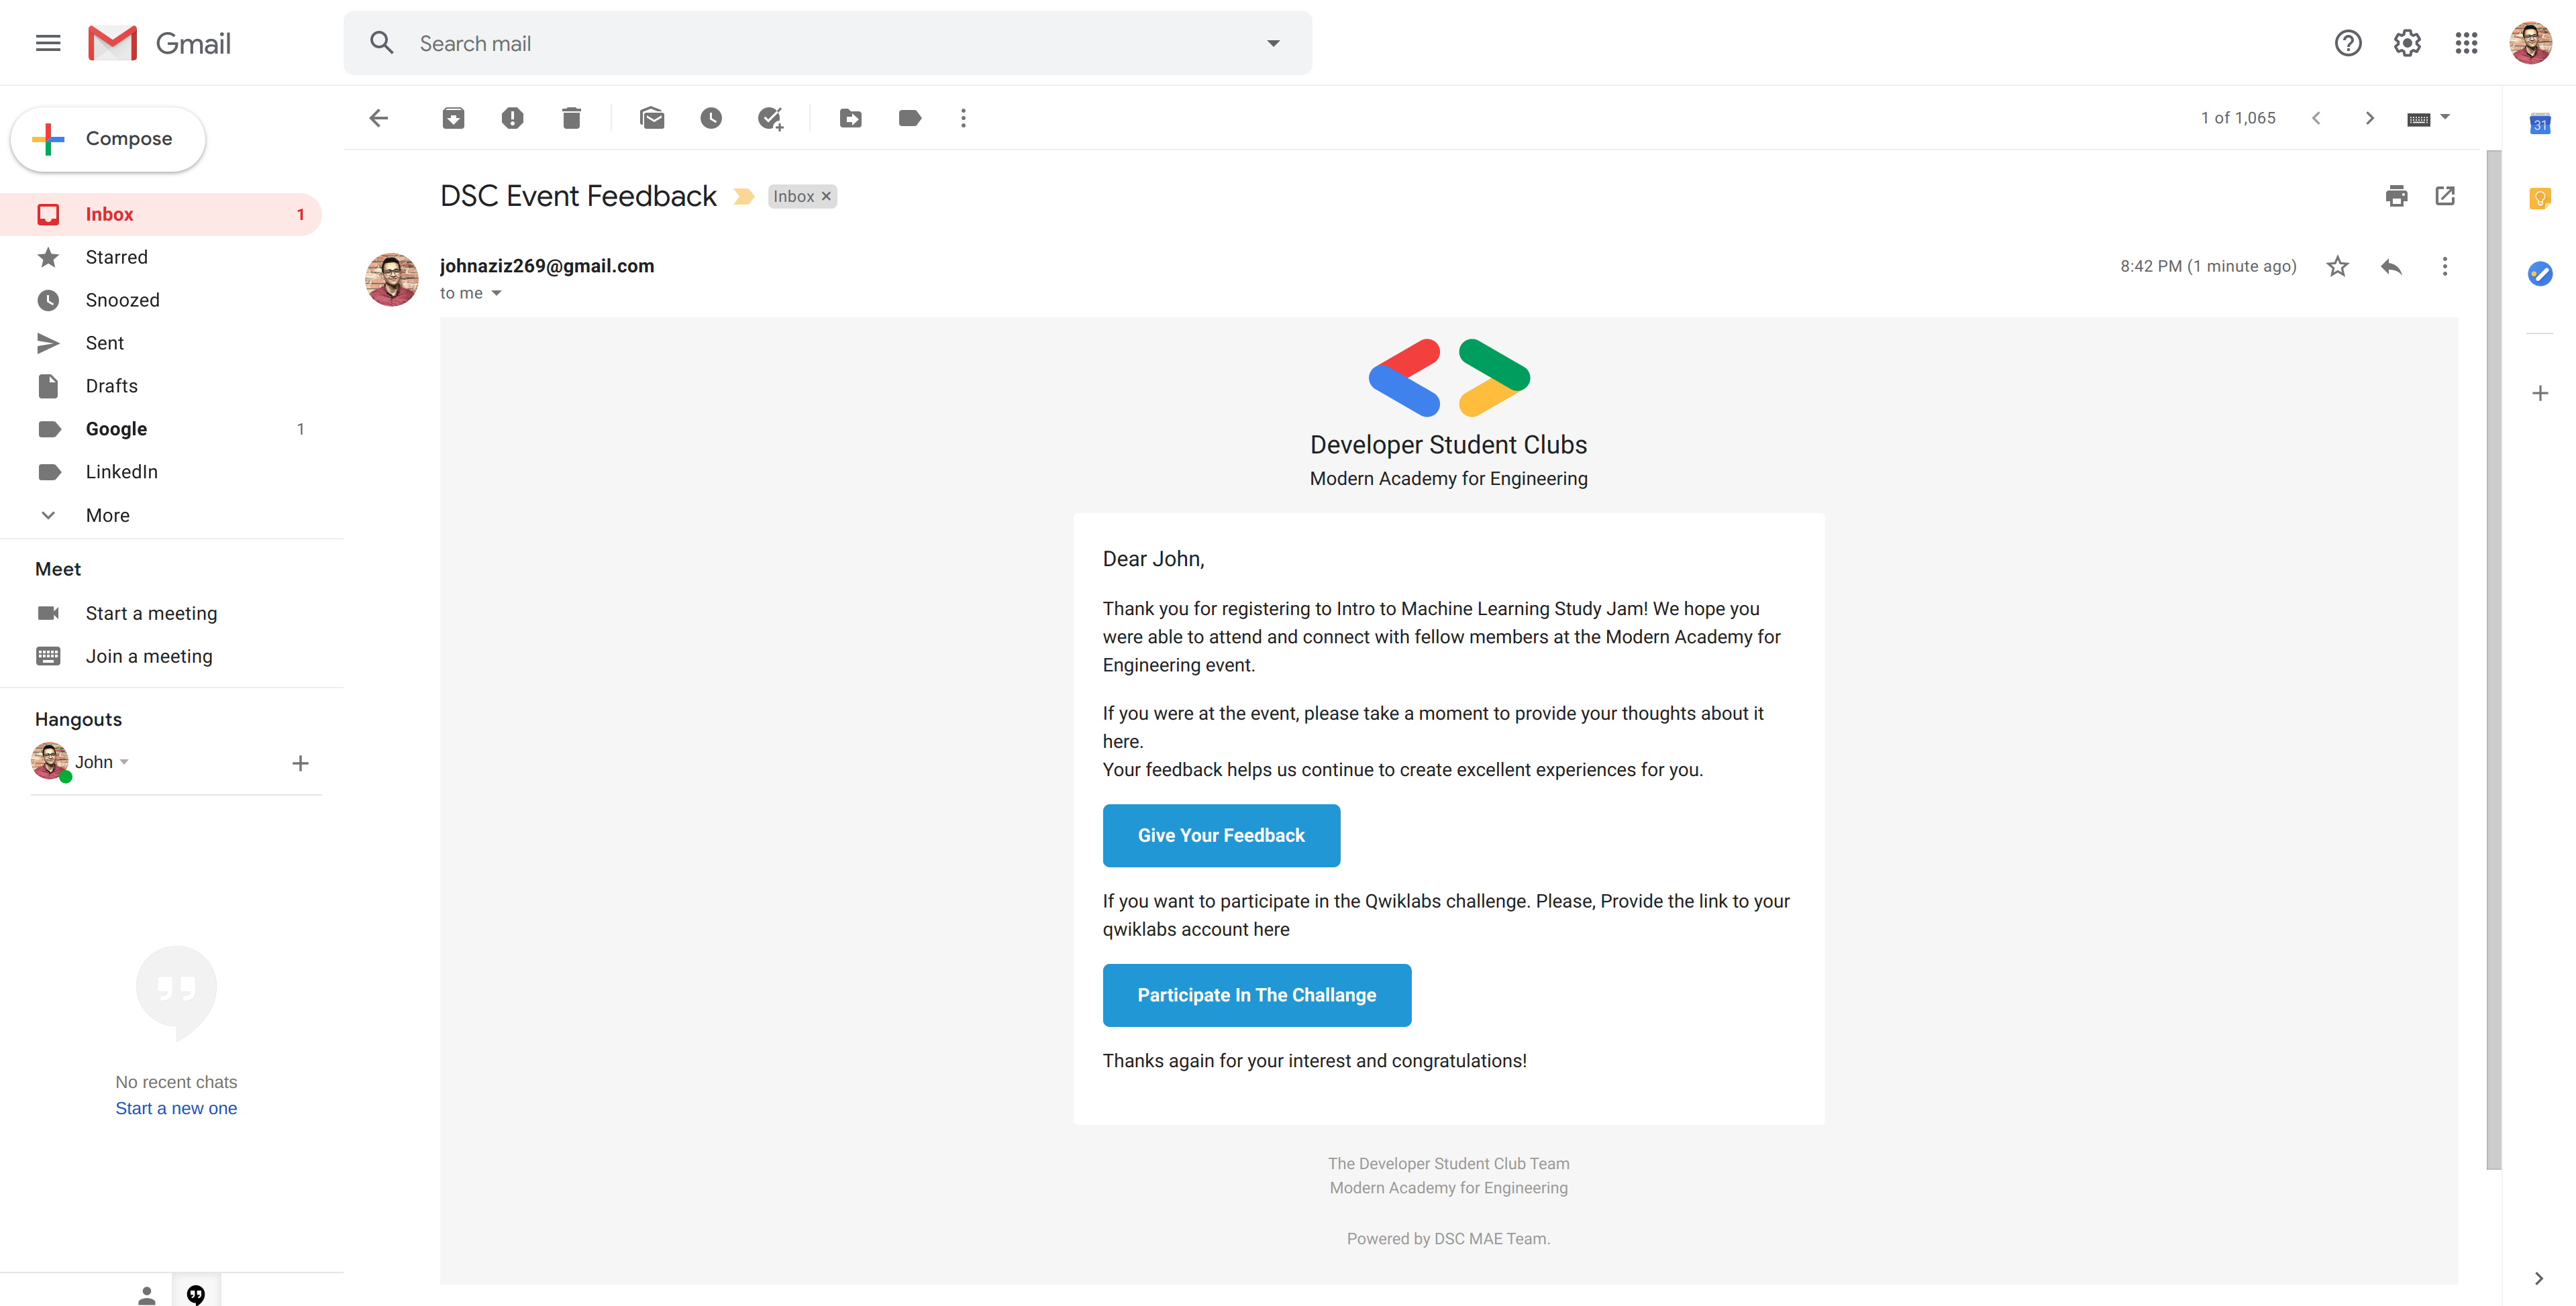Open the Inbox folder
This screenshot has height=1306, width=2576.
click(x=161, y=214)
